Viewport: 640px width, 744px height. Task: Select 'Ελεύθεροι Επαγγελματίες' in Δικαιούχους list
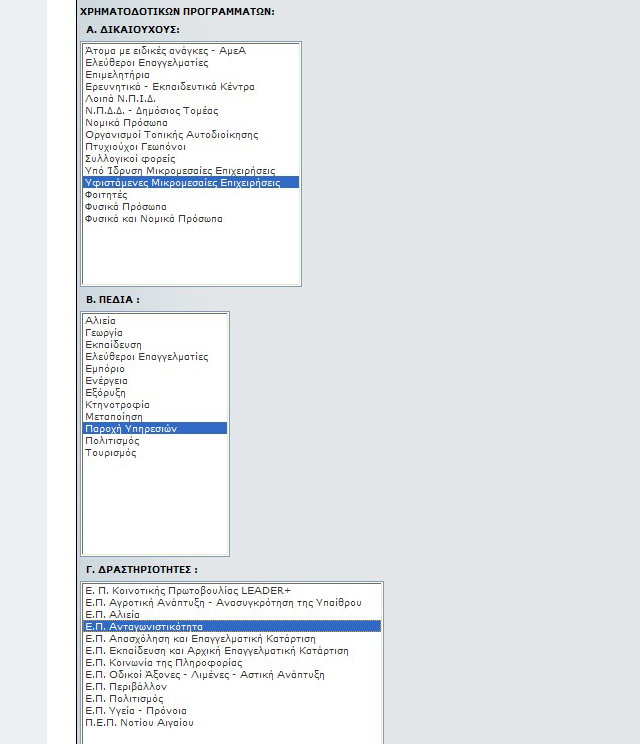click(191, 63)
